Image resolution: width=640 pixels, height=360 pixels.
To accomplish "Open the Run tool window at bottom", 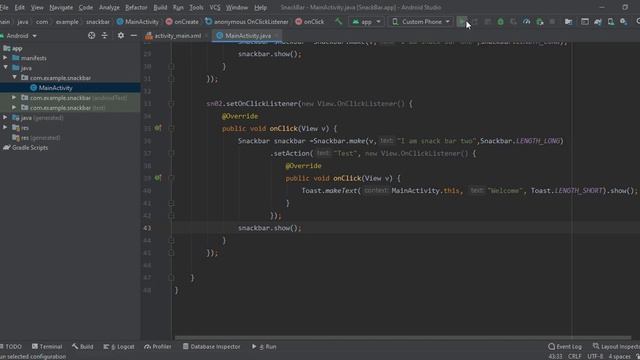I will pyautogui.click(x=264, y=347).
